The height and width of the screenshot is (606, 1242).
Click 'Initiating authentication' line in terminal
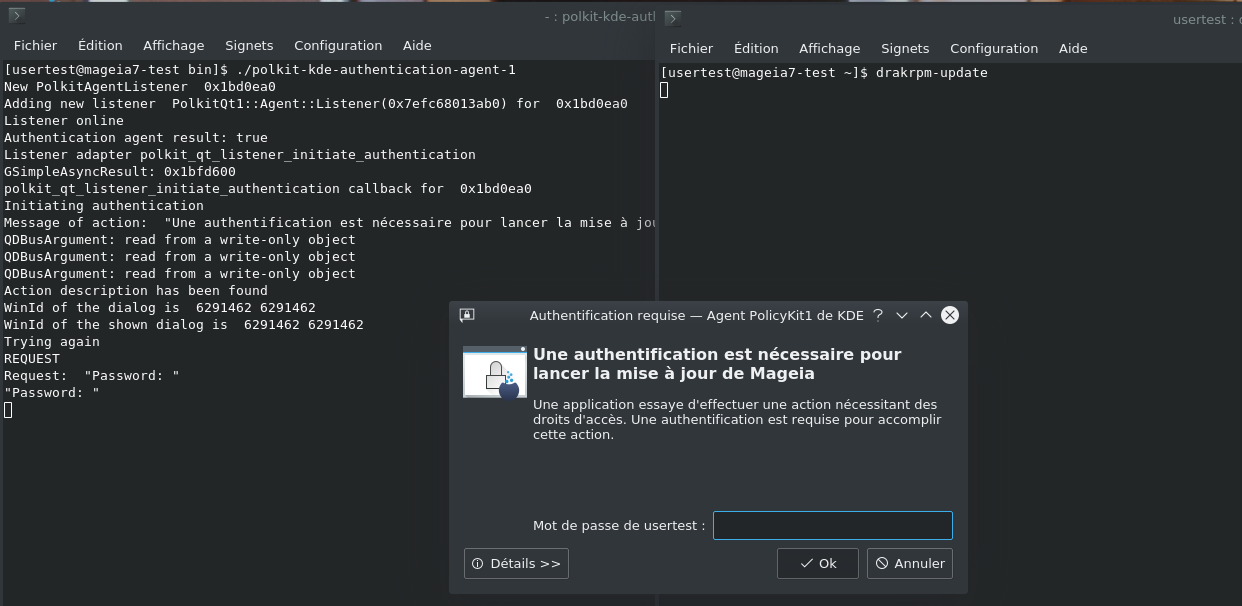pyautogui.click(x=104, y=206)
